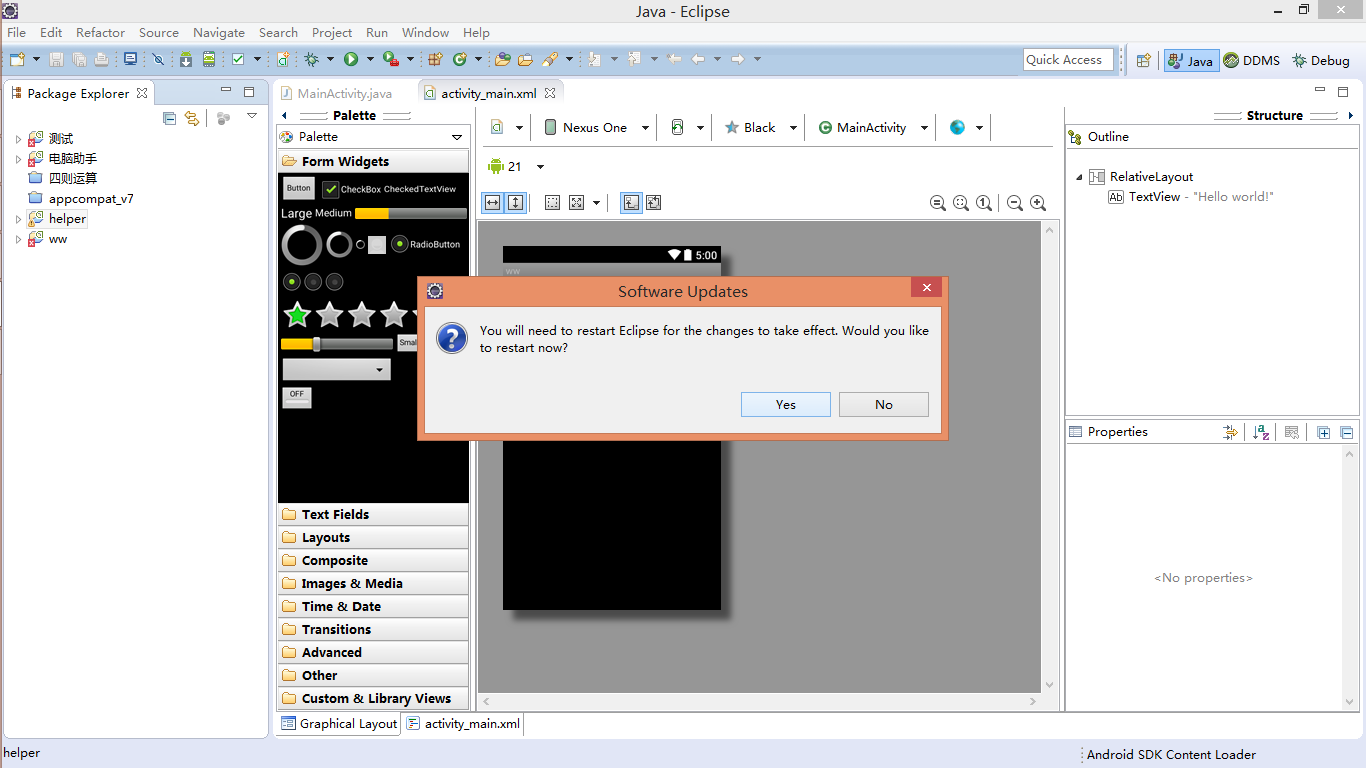Viewport: 1366px width, 768px height.
Task: Click Yes to restart Eclipse
Action: point(785,404)
